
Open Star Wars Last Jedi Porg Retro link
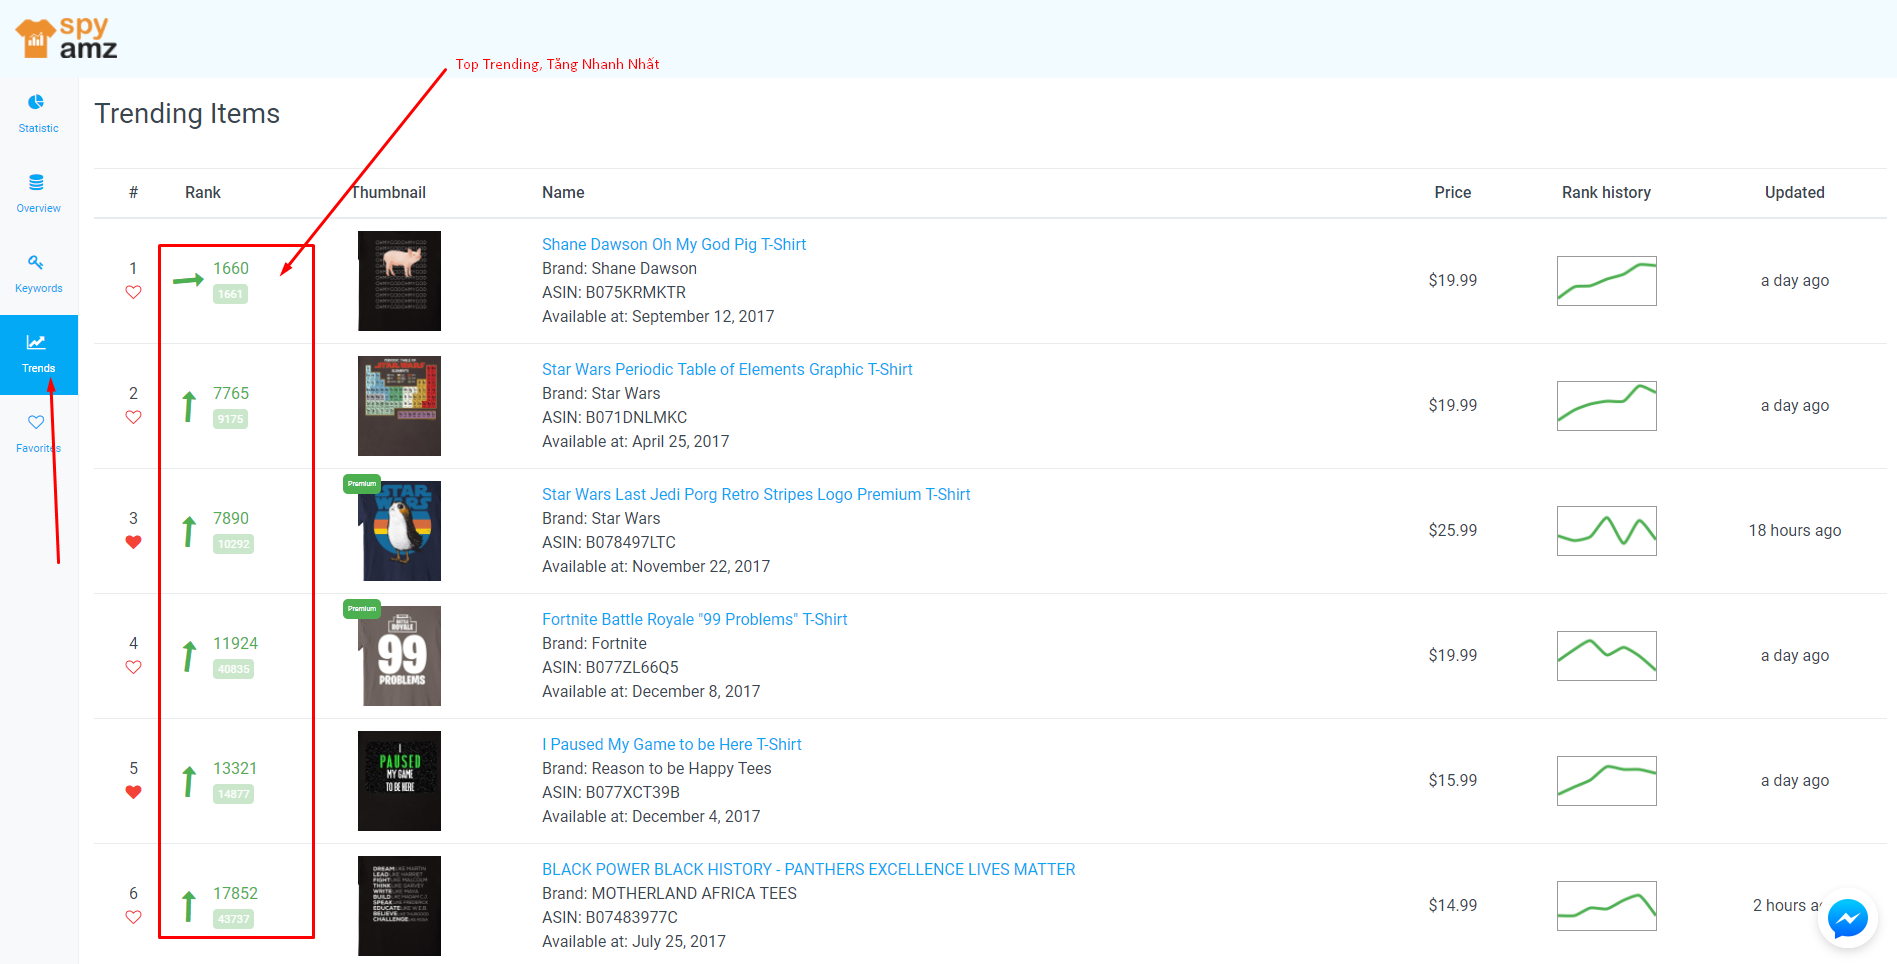click(x=756, y=494)
